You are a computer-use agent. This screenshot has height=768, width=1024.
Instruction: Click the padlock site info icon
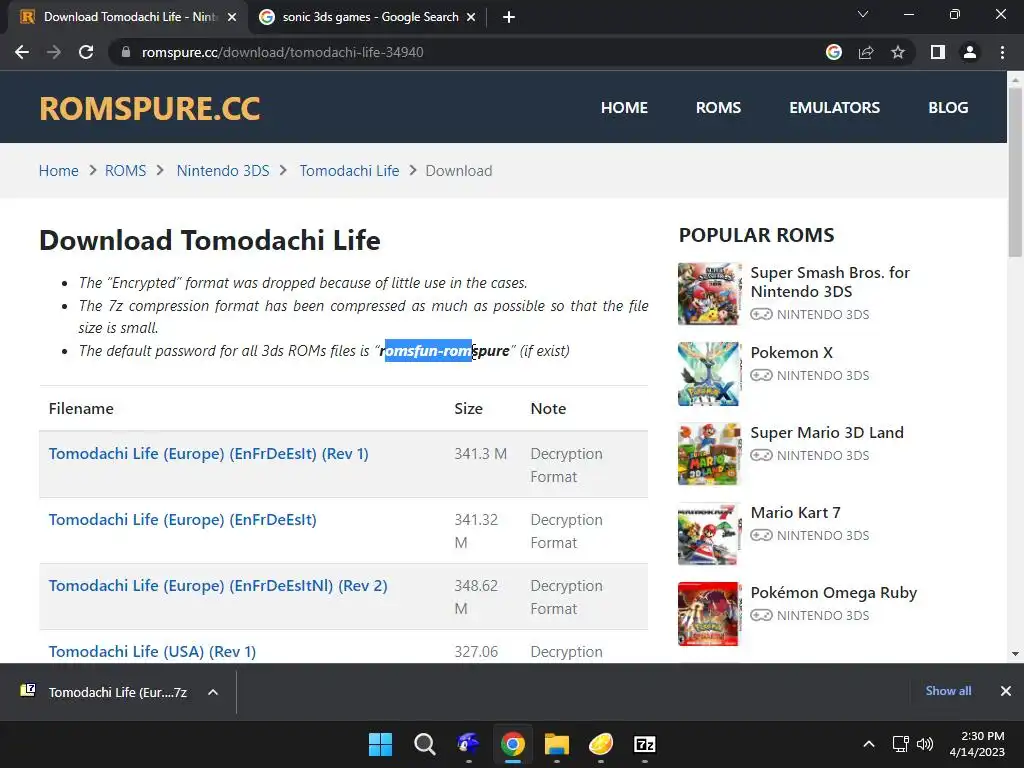click(126, 52)
